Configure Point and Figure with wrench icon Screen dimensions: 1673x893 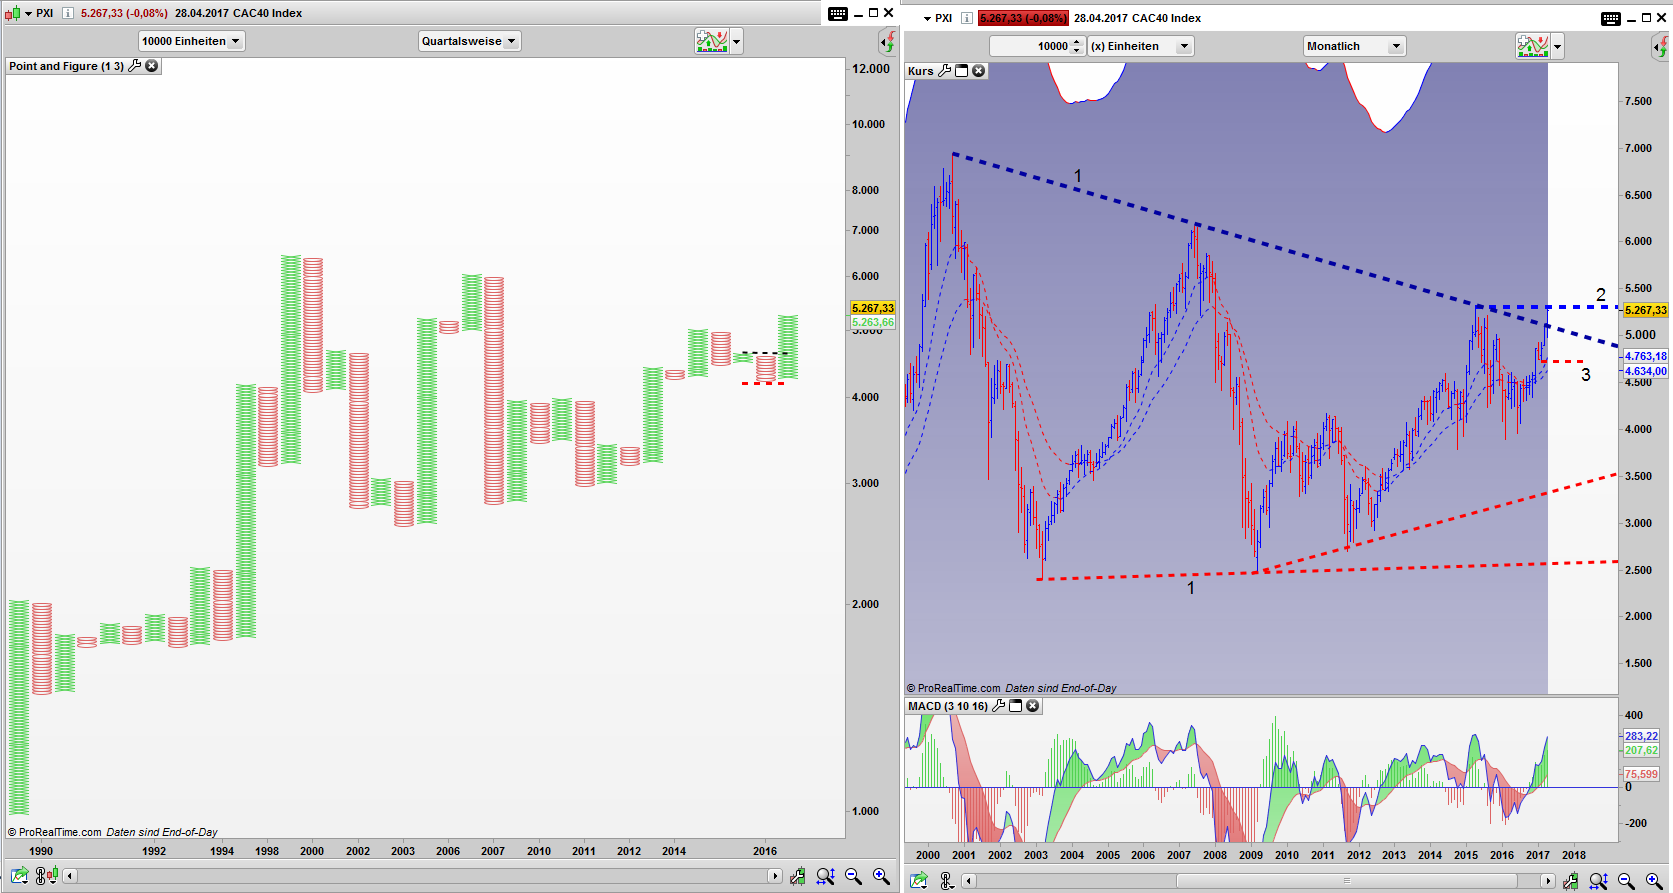tap(135, 66)
